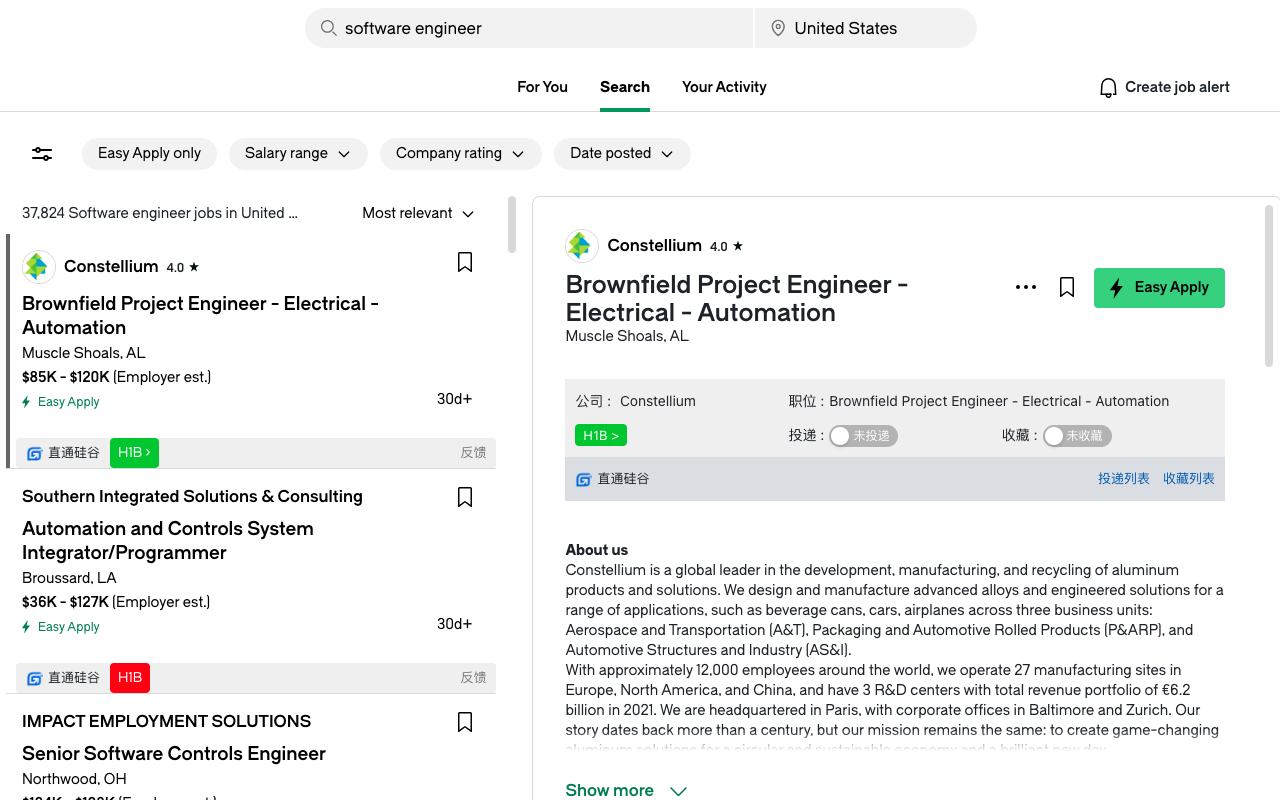Toggle the 未投递 applied switch
The image size is (1280, 800).
coord(863,436)
